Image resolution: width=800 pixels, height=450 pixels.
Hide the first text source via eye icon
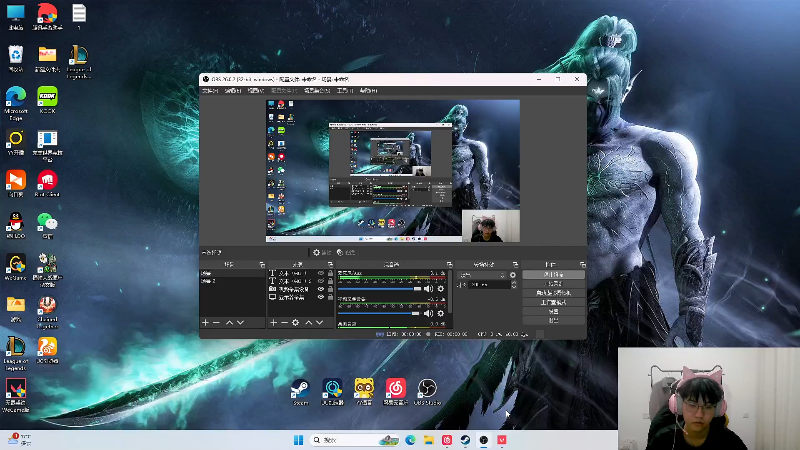[321, 273]
